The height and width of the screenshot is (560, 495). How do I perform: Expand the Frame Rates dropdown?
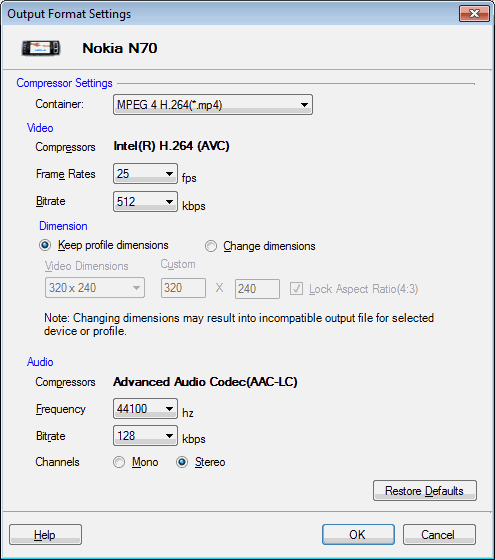click(x=145, y=174)
